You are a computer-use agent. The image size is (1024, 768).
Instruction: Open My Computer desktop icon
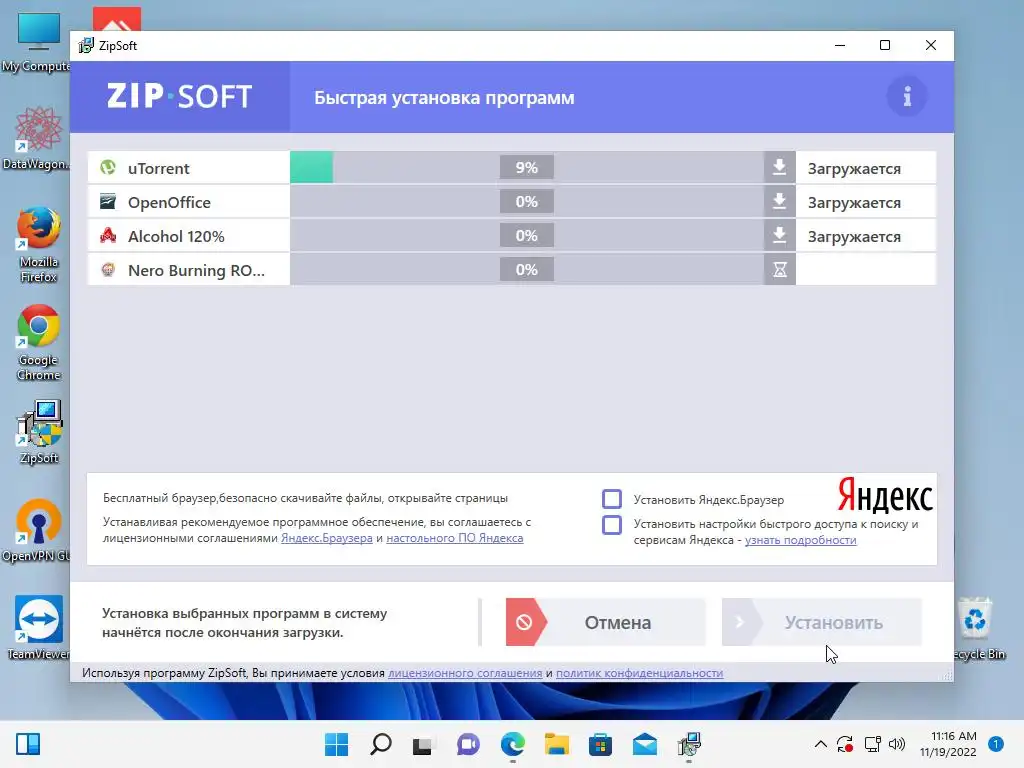pyautogui.click(x=37, y=42)
